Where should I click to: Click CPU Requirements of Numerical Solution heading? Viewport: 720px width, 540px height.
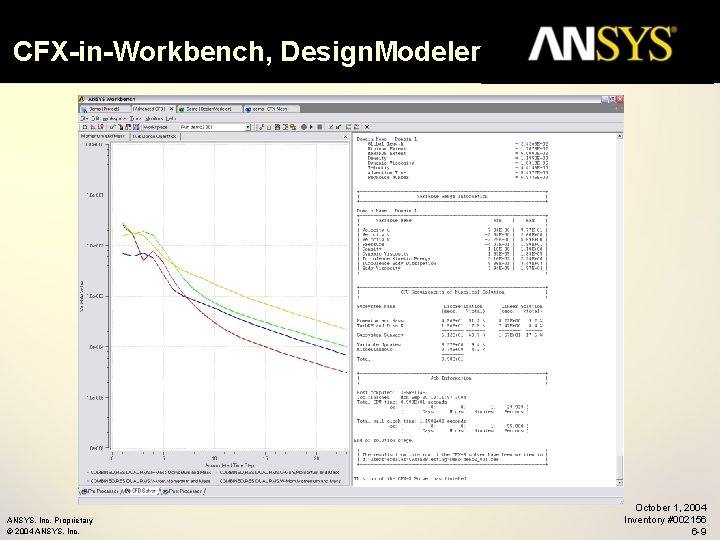(x=452, y=292)
